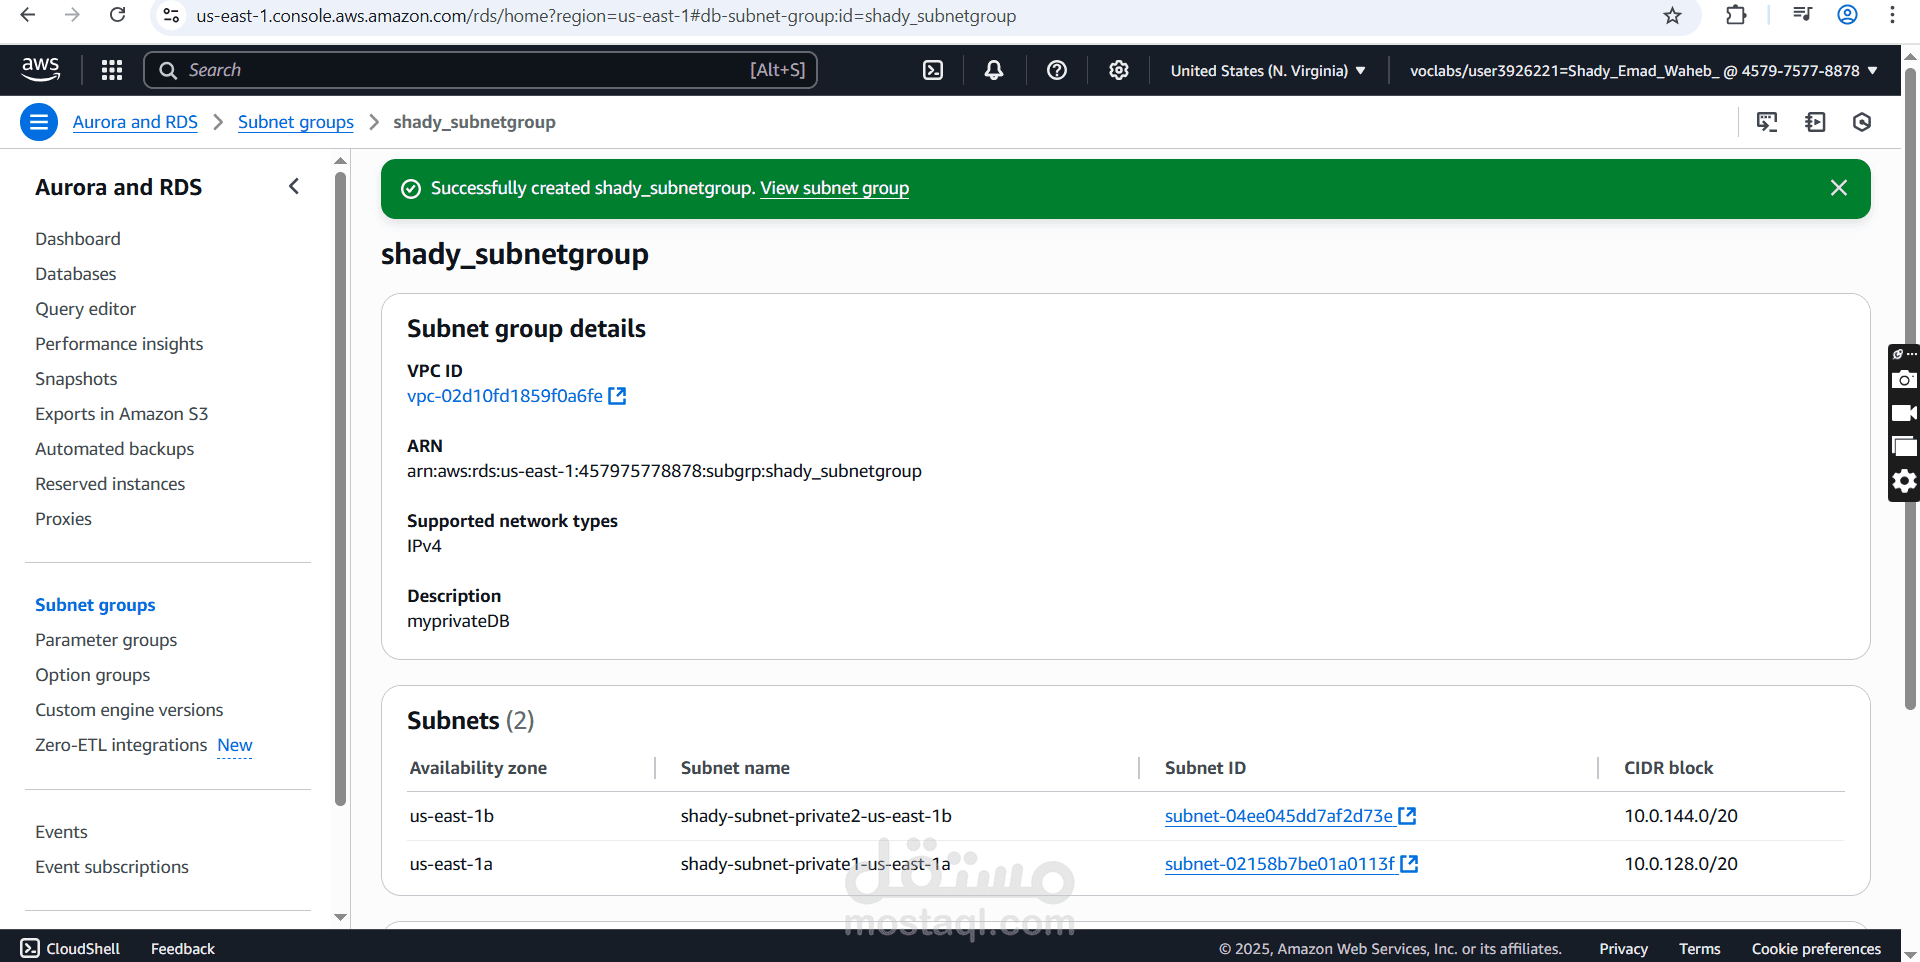
Task: Reload the page
Action: (117, 15)
